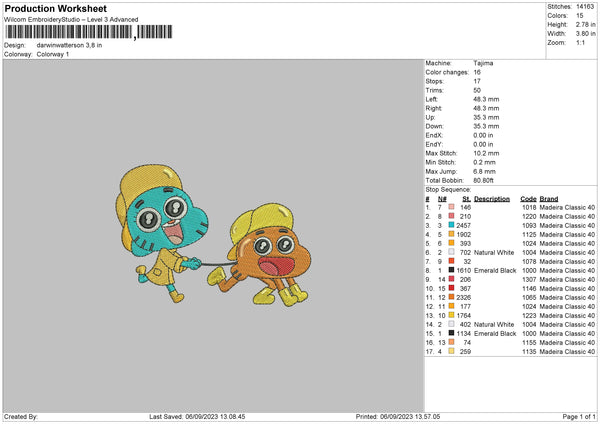Click 'Printed: 06/09/2023 13.57.05' footer text

(398, 416)
